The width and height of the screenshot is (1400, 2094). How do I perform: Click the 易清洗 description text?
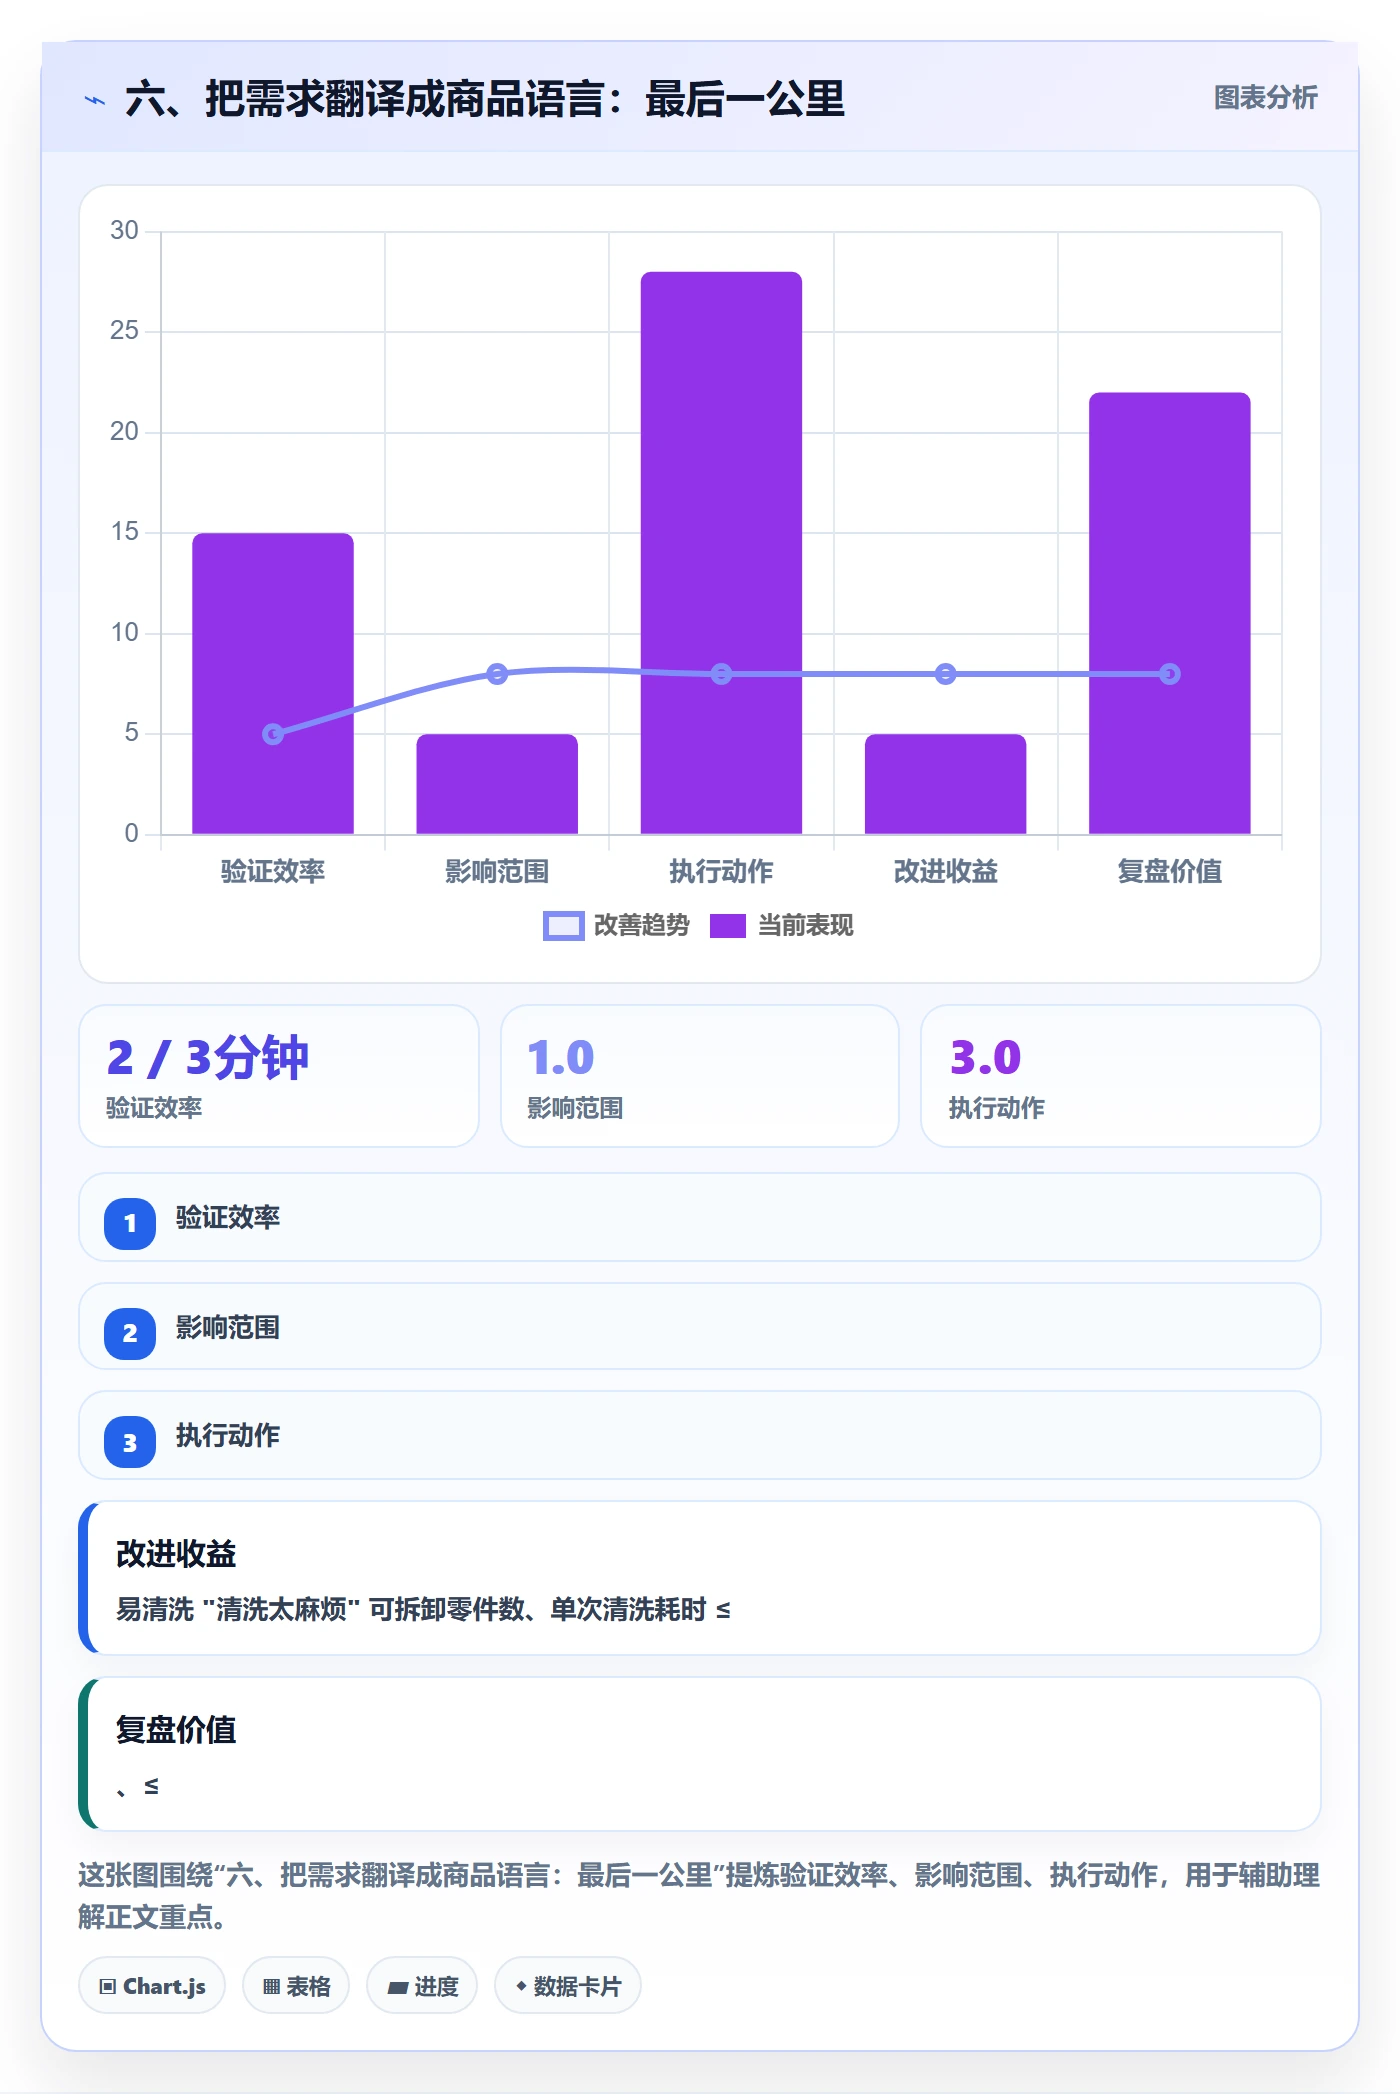pos(423,1609)
